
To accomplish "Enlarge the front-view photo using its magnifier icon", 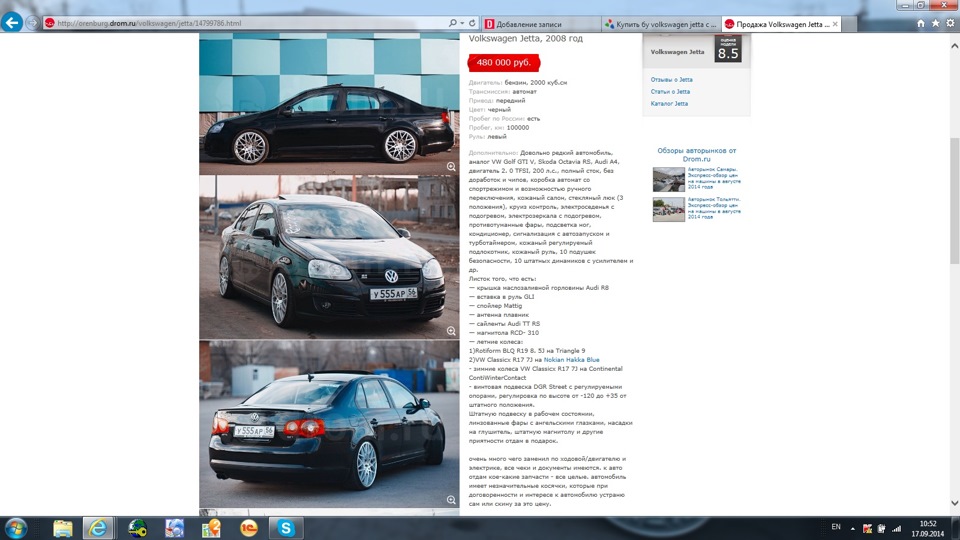I will (x=451, y=331).
